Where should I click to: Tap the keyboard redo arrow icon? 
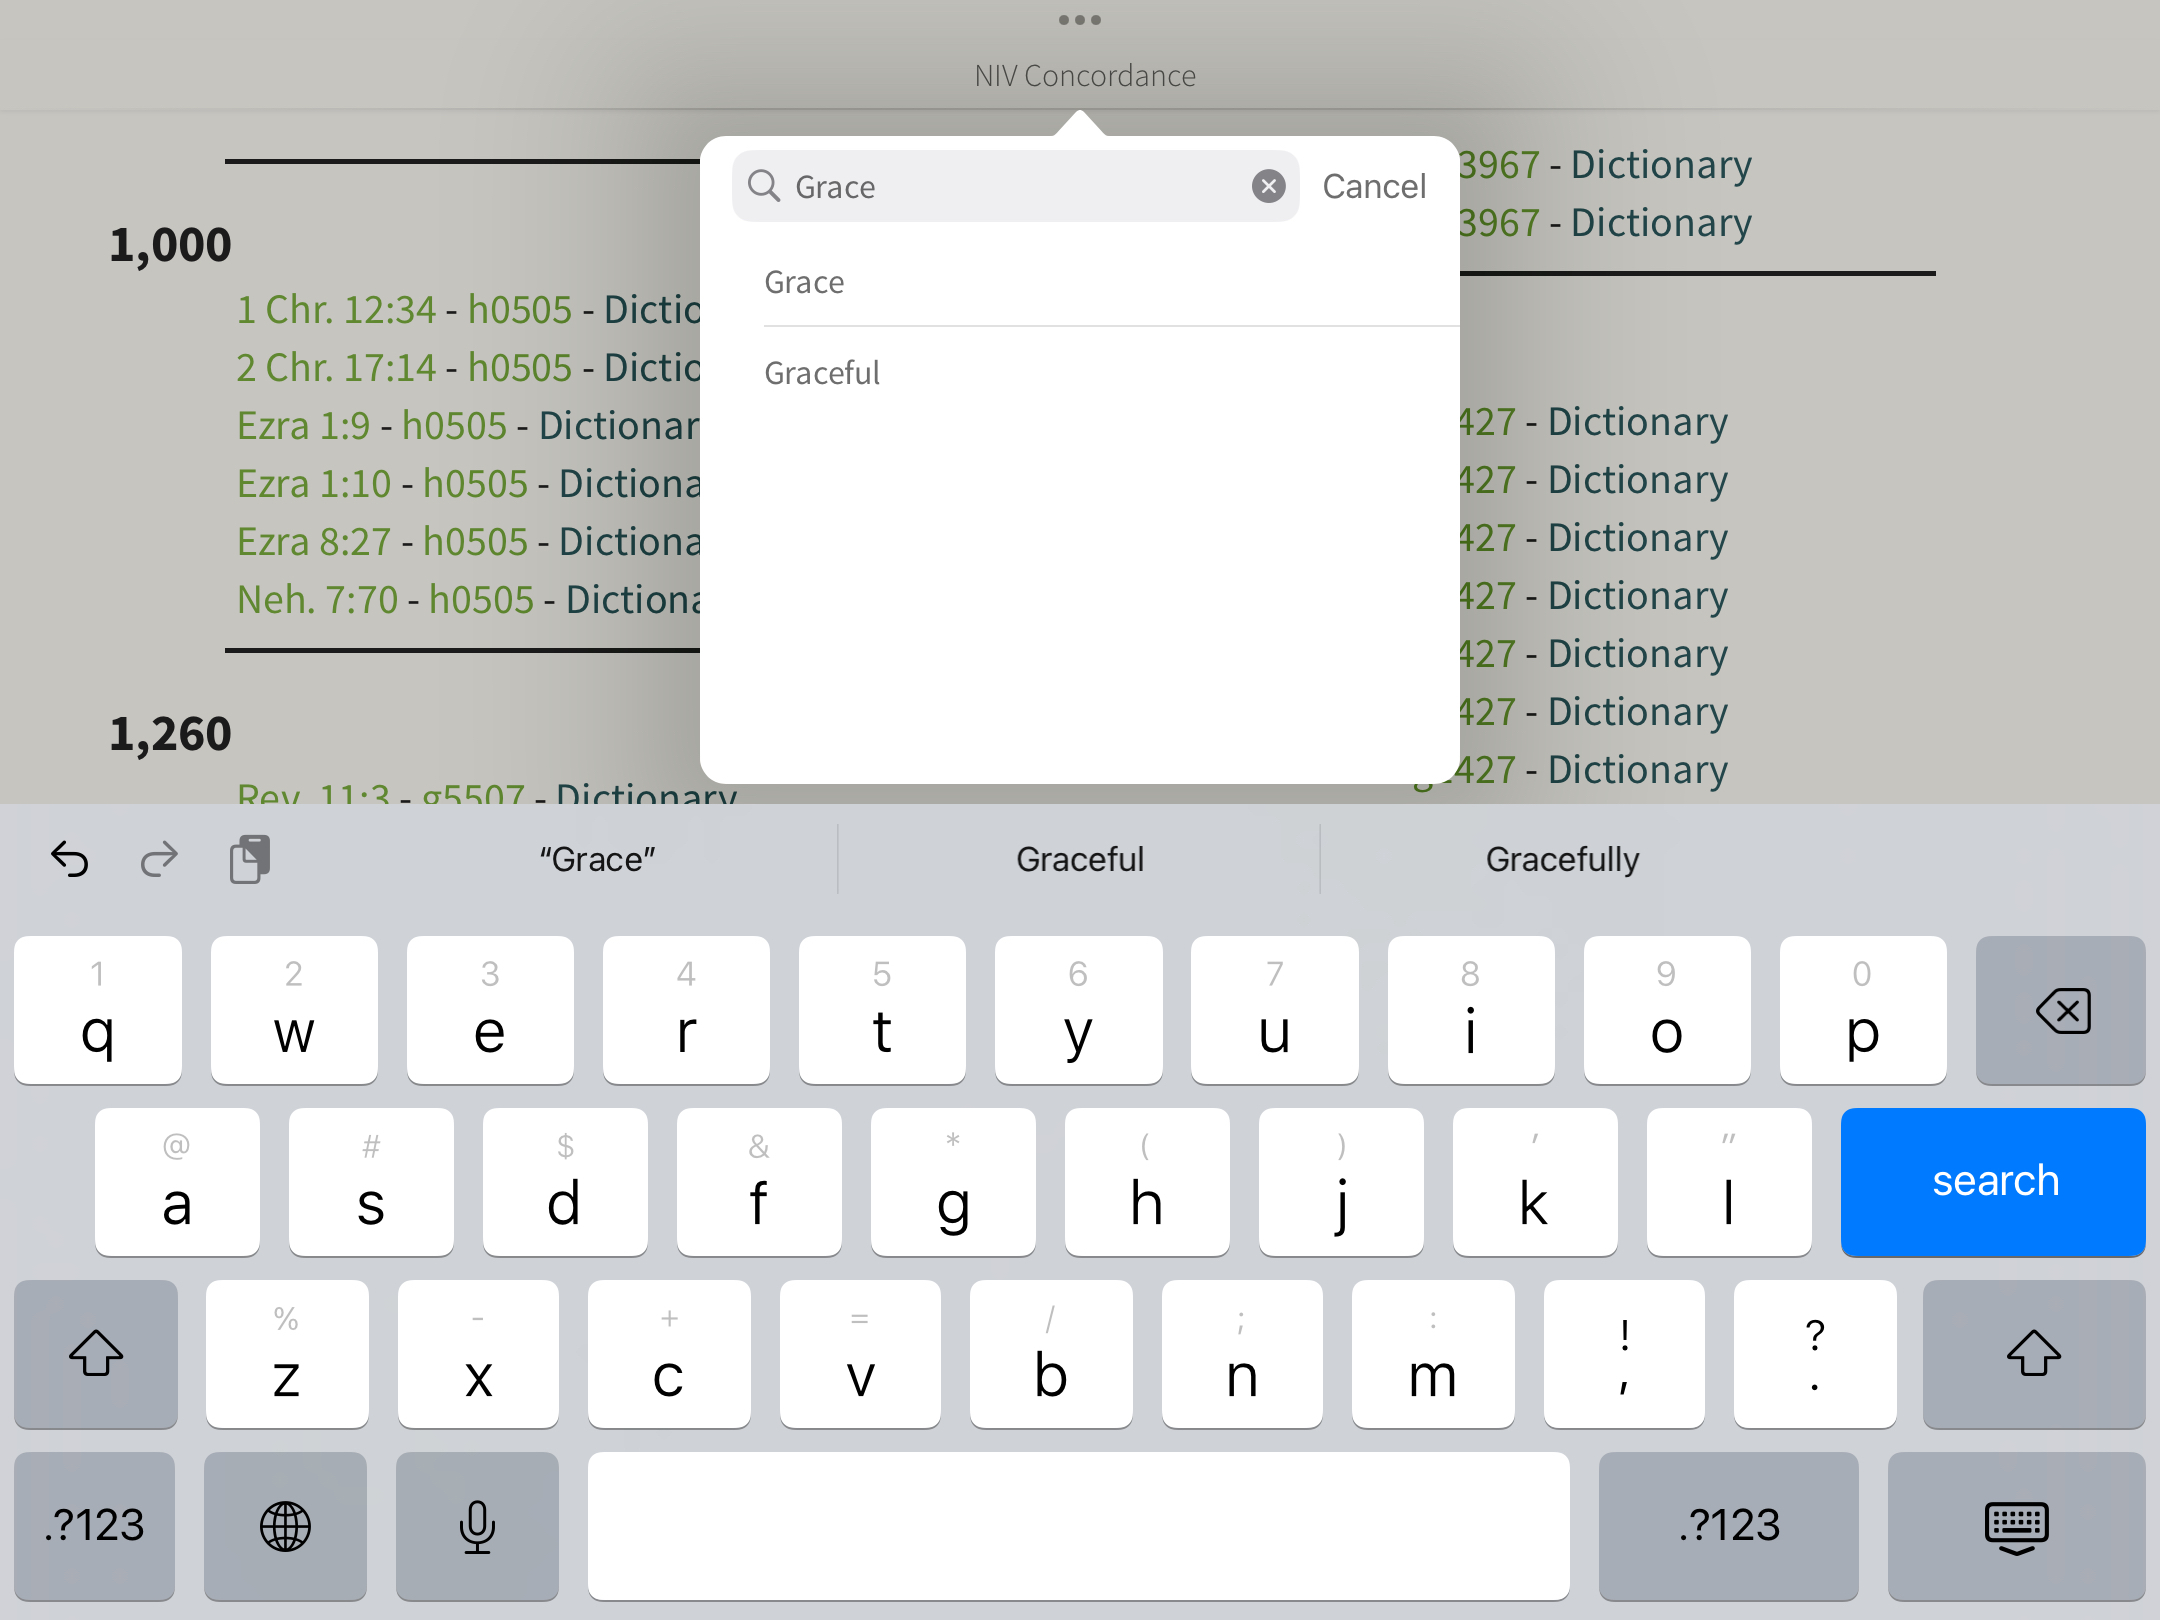pos(159,859)
